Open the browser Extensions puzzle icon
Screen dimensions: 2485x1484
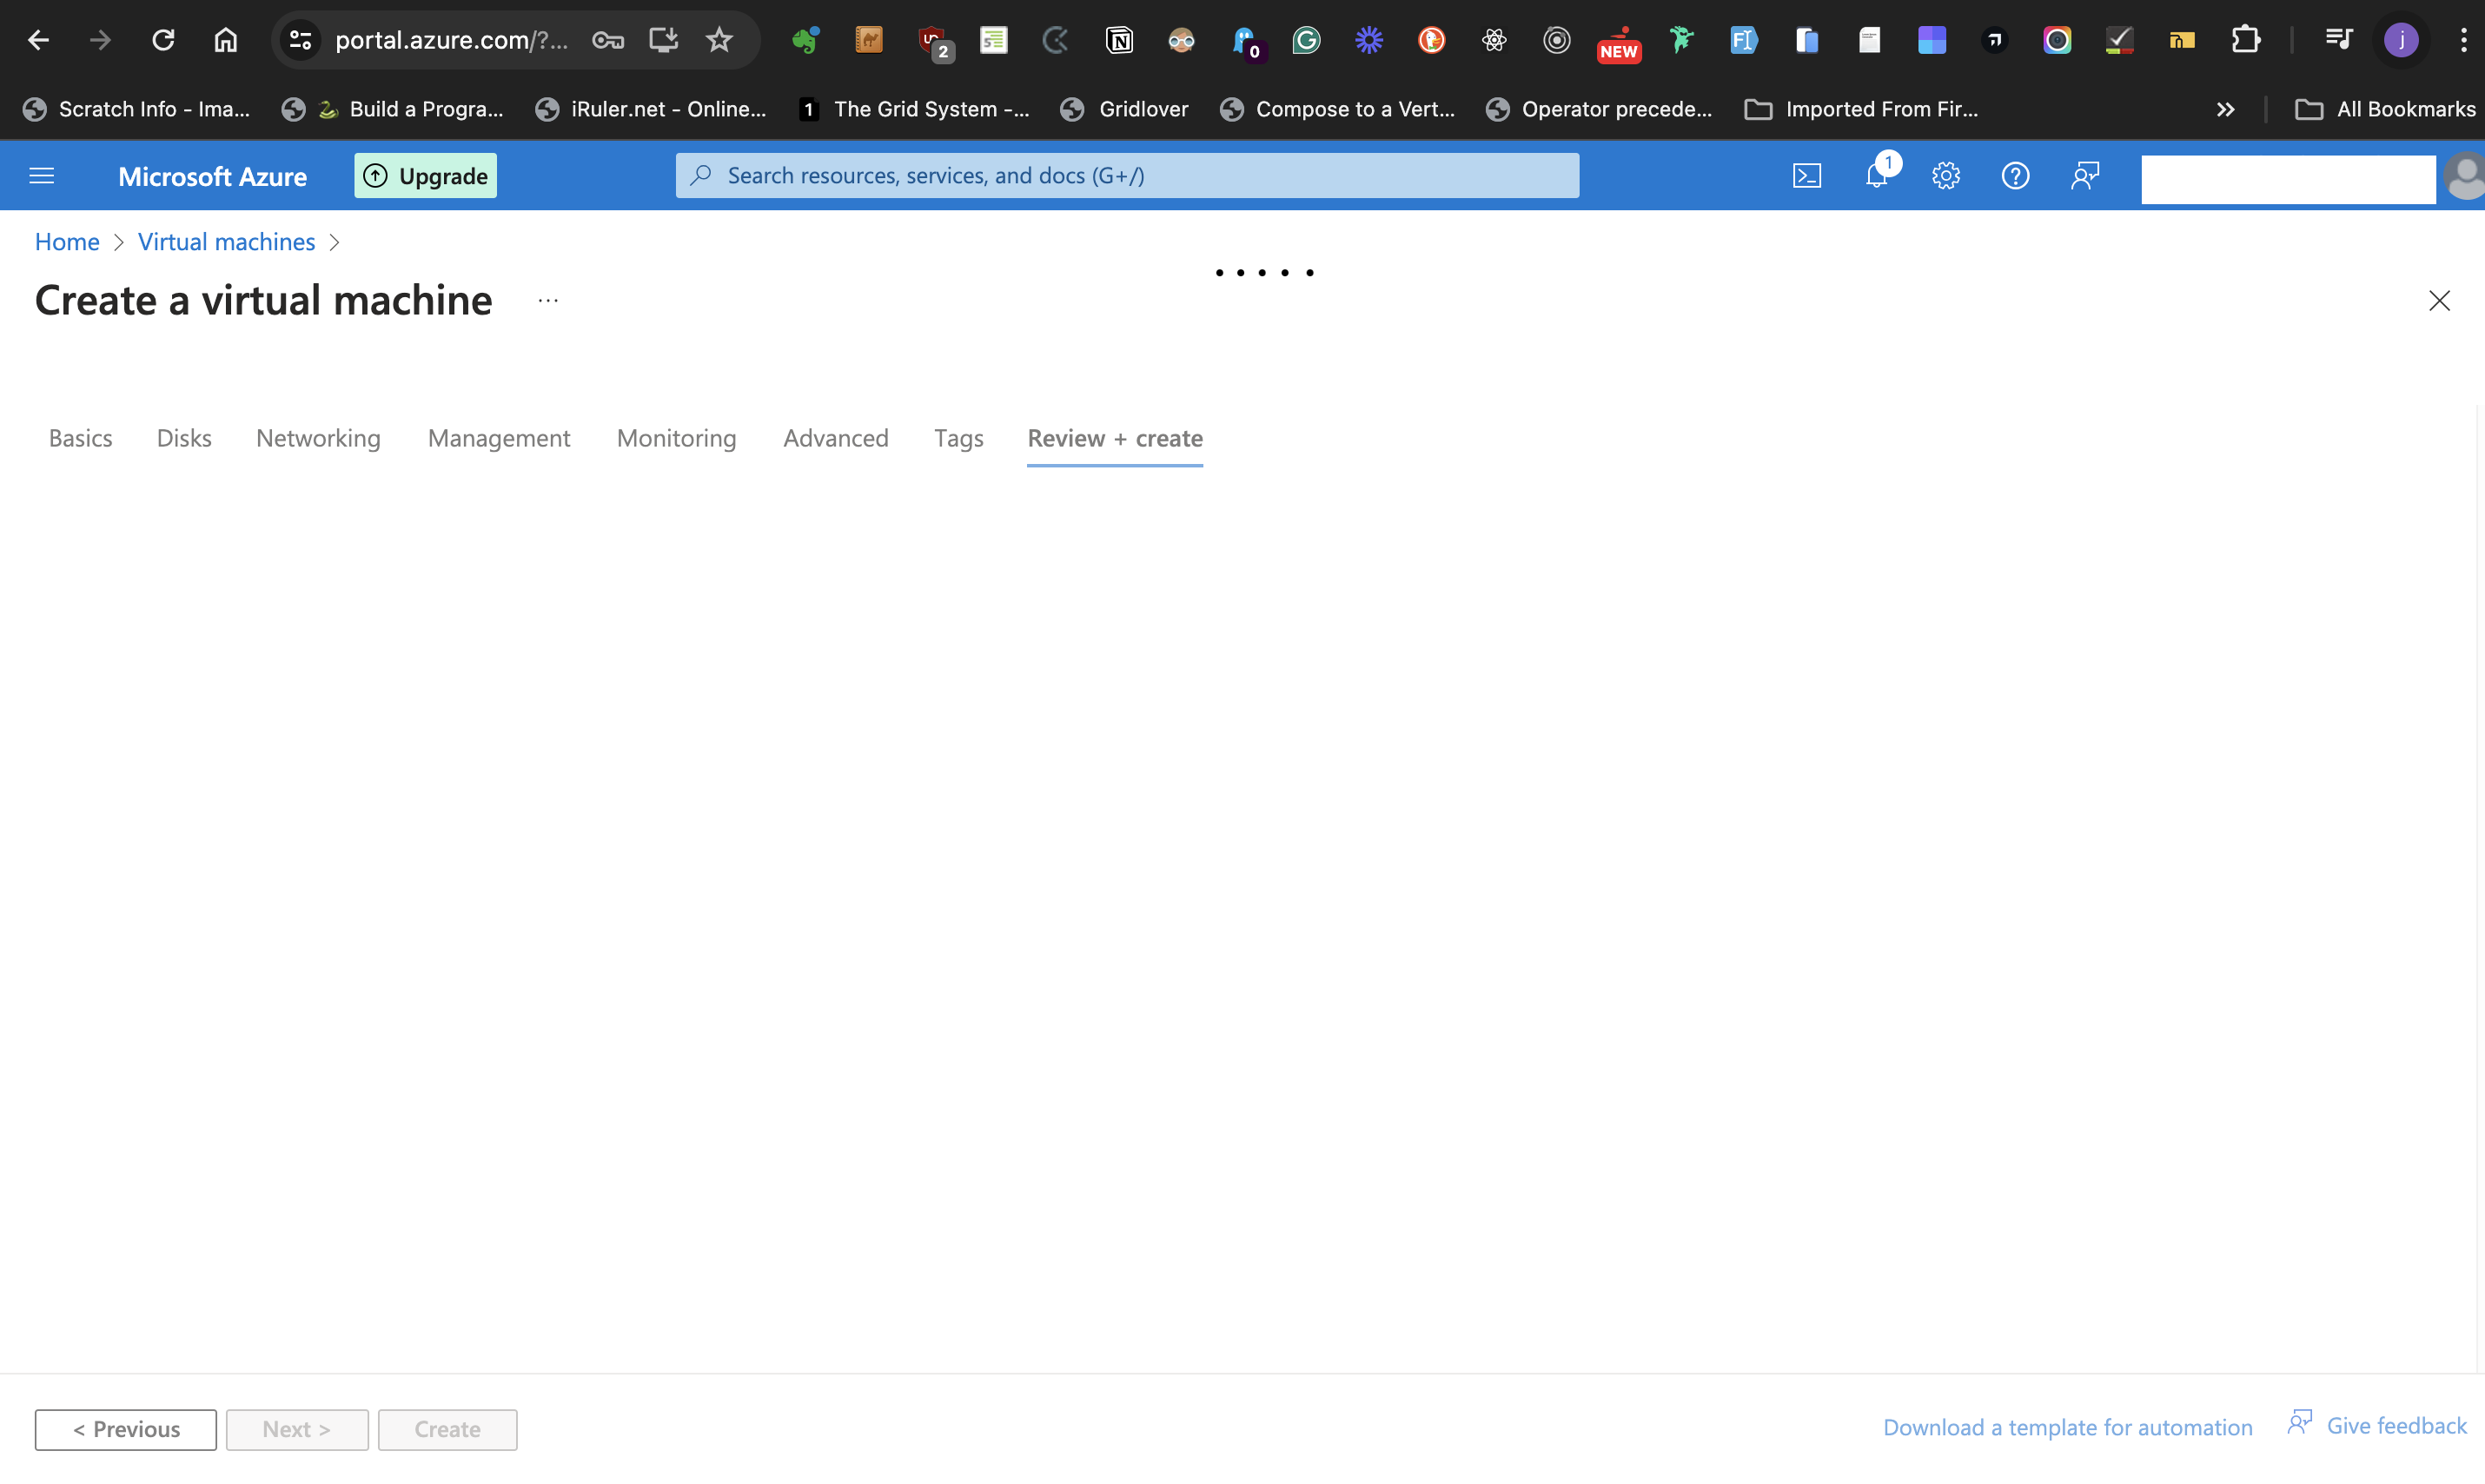pos(2245,40)
